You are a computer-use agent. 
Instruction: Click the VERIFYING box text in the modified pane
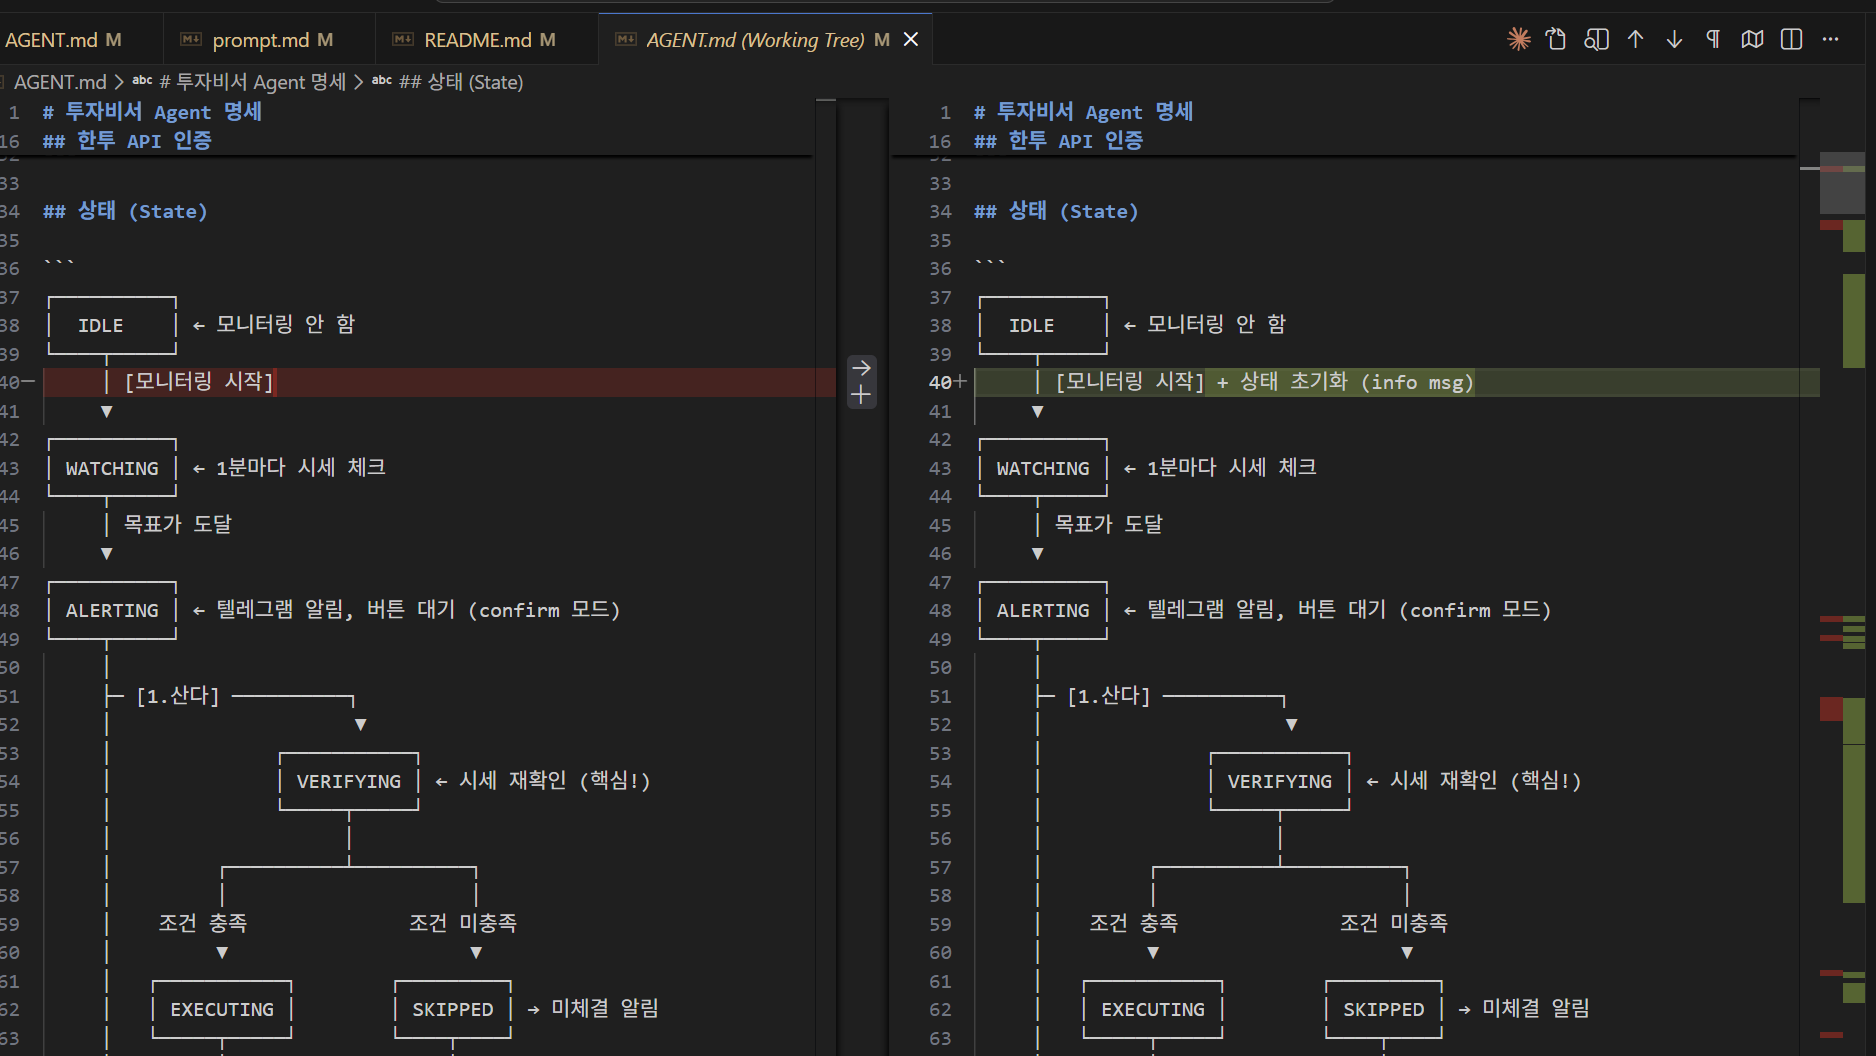pos(1280,781)
